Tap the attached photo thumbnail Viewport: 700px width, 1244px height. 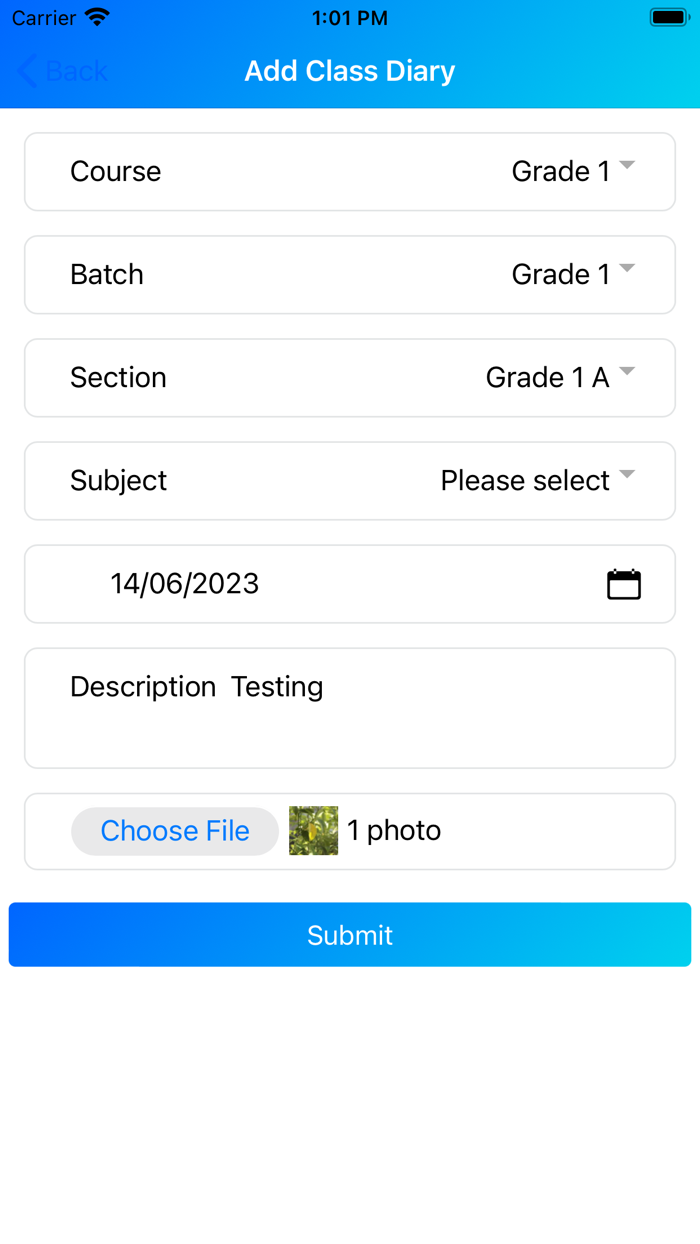click(x=313, y=831)
